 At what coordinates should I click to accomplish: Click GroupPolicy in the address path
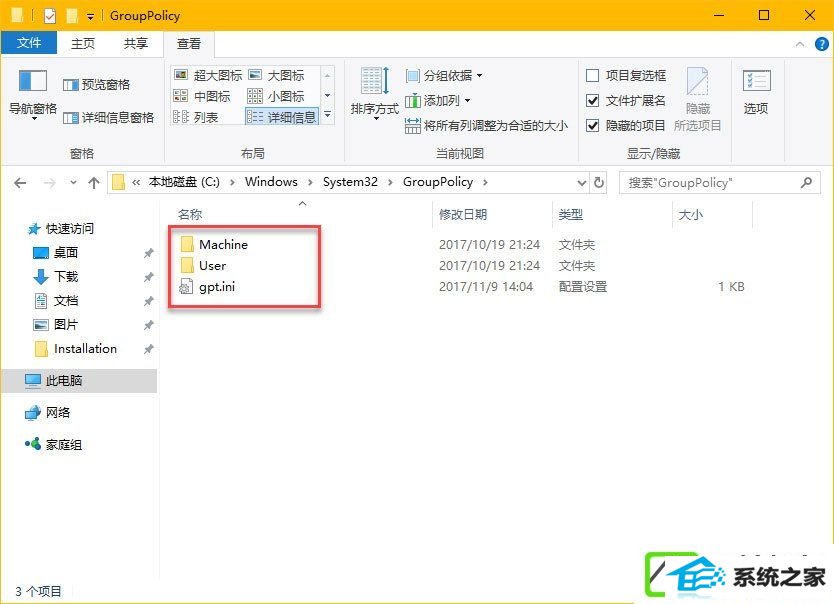point(438,182)
